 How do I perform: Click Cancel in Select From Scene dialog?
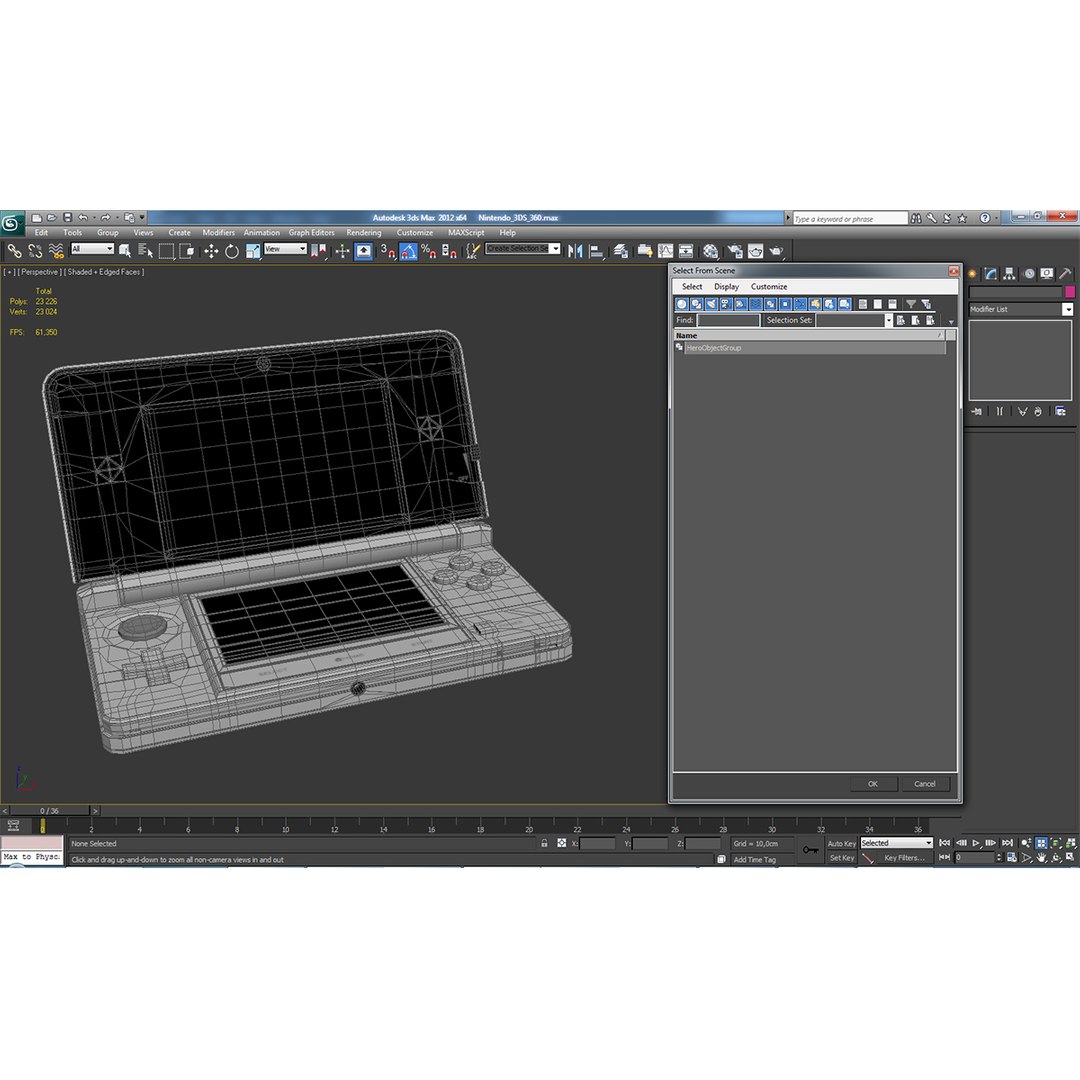click(x=925, y=784)
